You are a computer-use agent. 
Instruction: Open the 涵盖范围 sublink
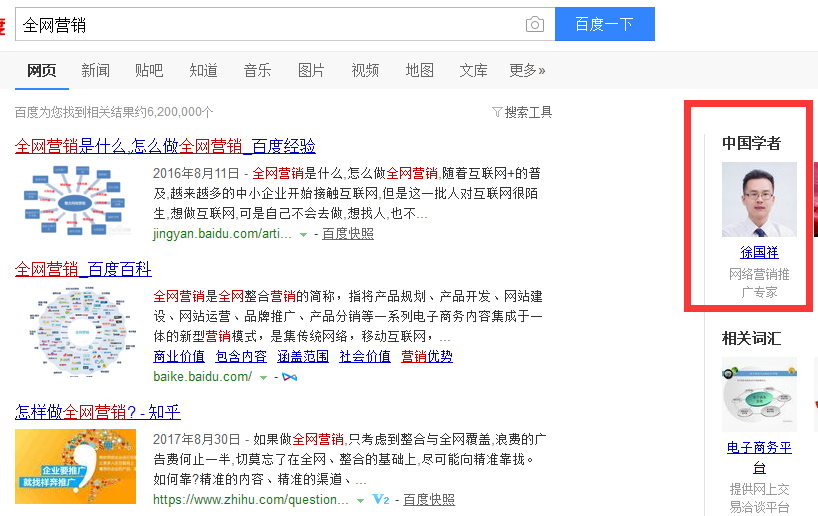click(303, 356)
